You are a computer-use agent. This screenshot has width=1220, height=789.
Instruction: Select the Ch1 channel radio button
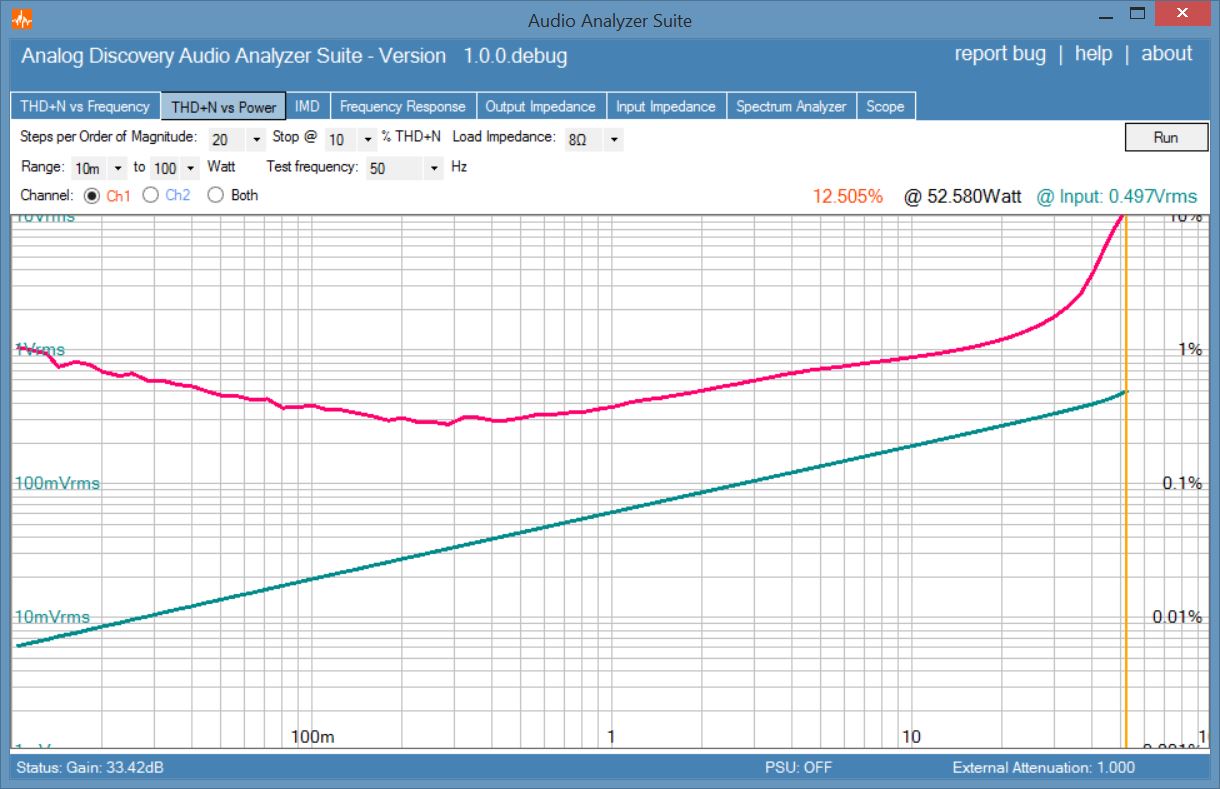[x=93, y=195]
